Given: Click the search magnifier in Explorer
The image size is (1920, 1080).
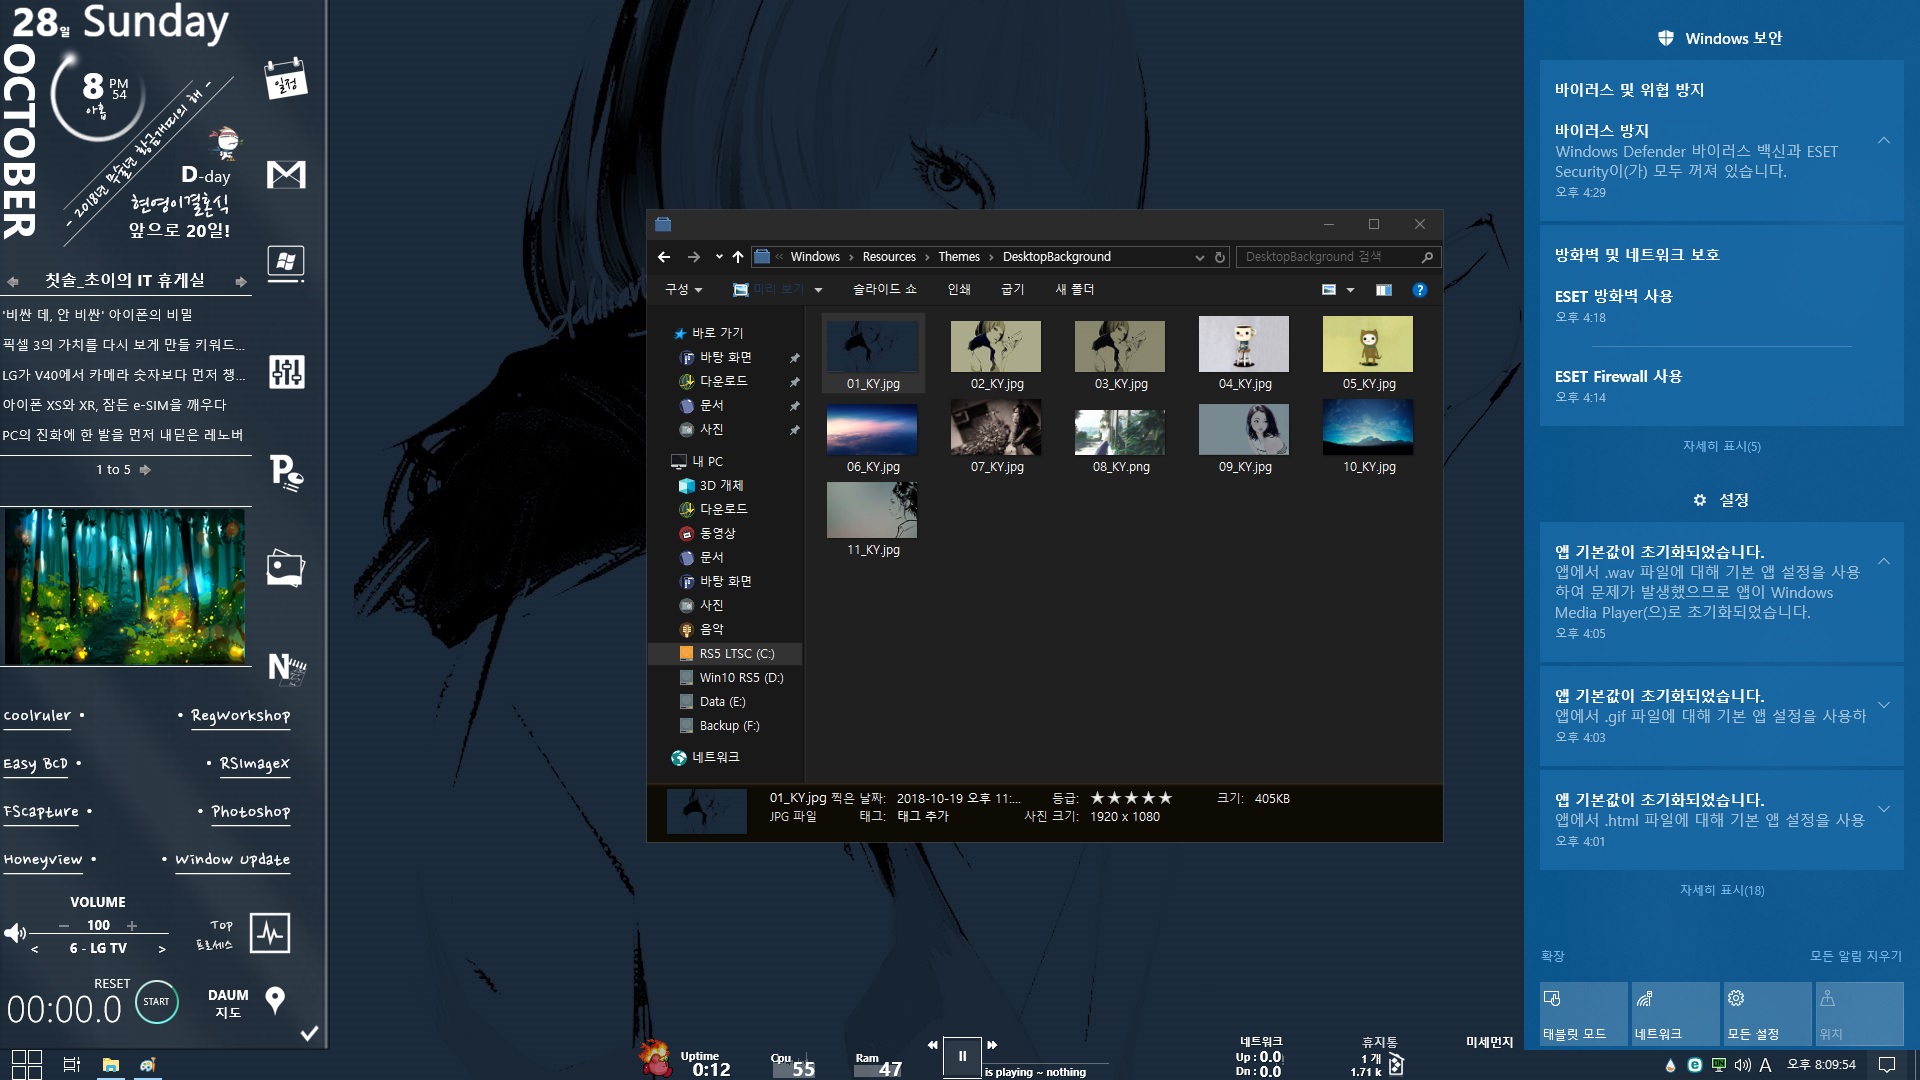Looking at the screenshot, I should point(1427,257).
